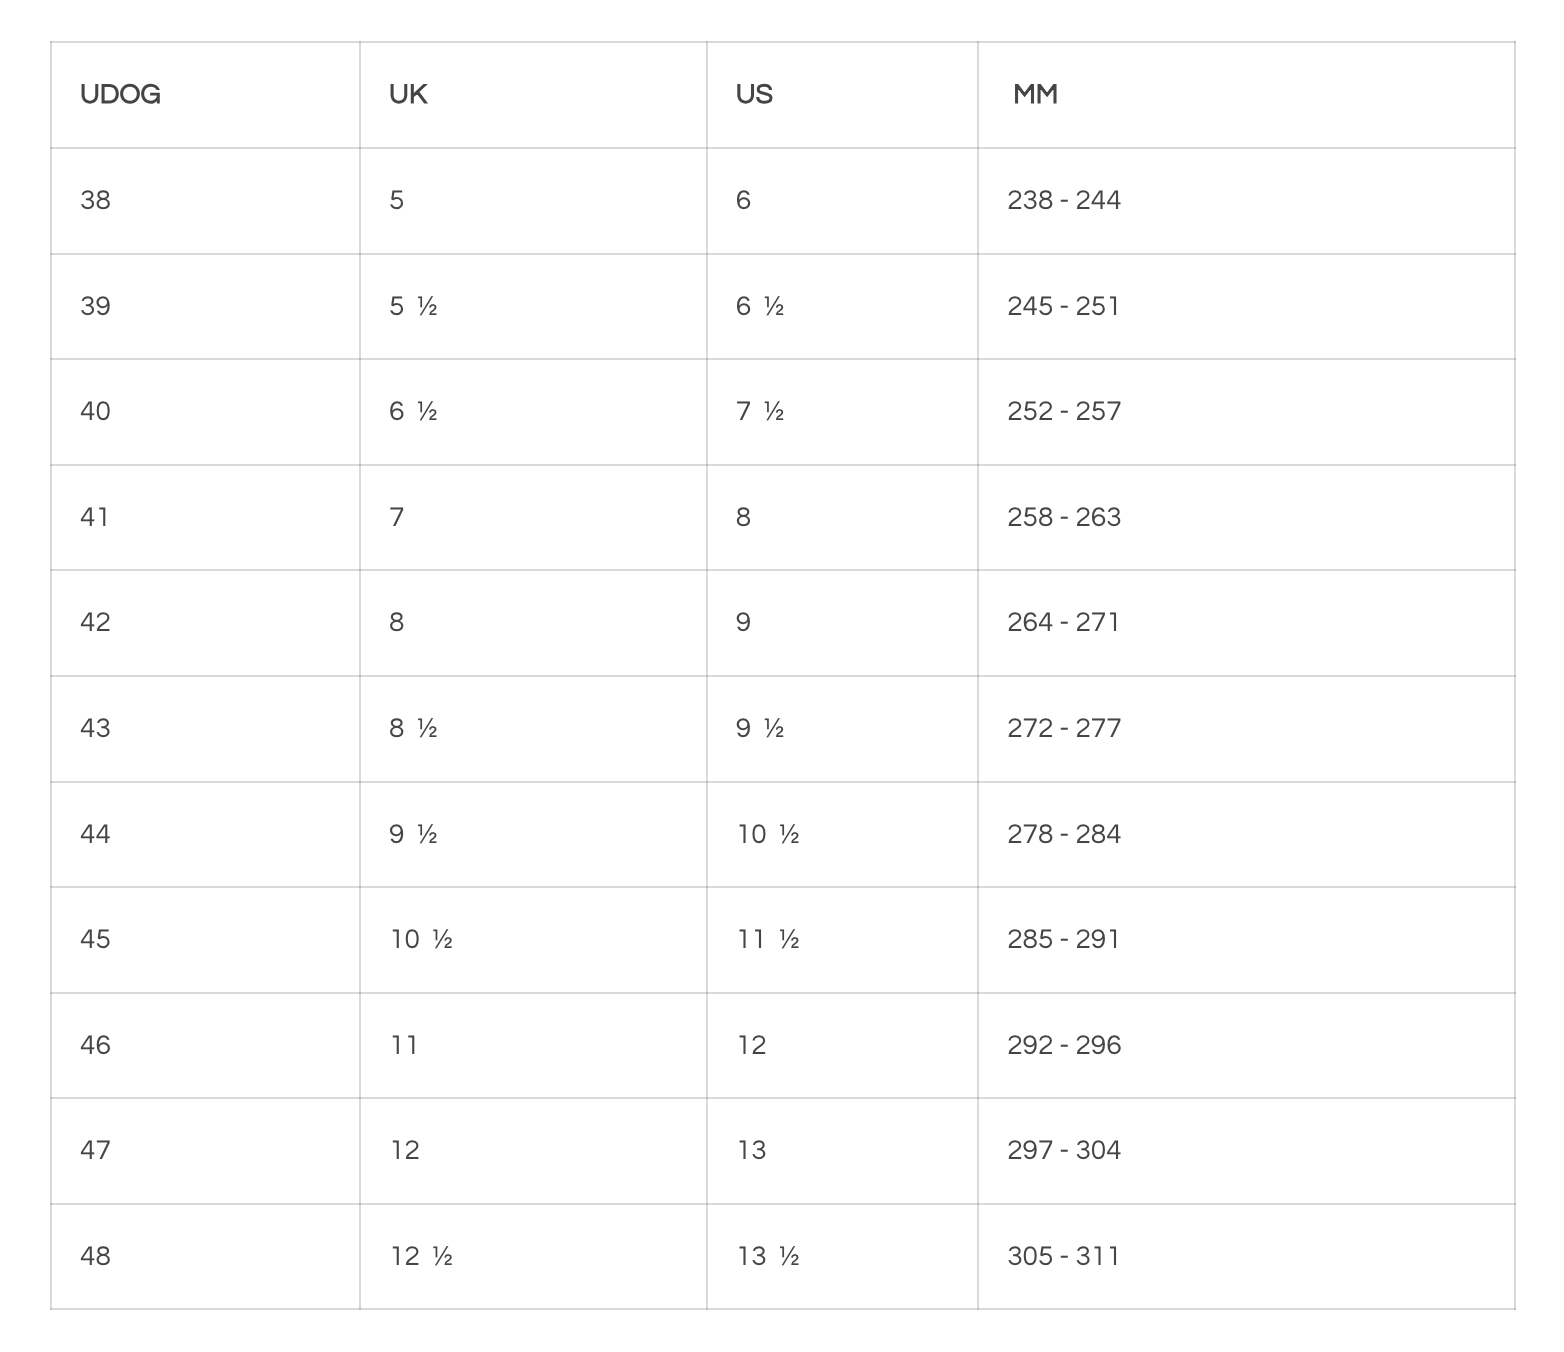
Task: Click the 292 - 296 mm cell
Action: (x=1064, y=1045)
